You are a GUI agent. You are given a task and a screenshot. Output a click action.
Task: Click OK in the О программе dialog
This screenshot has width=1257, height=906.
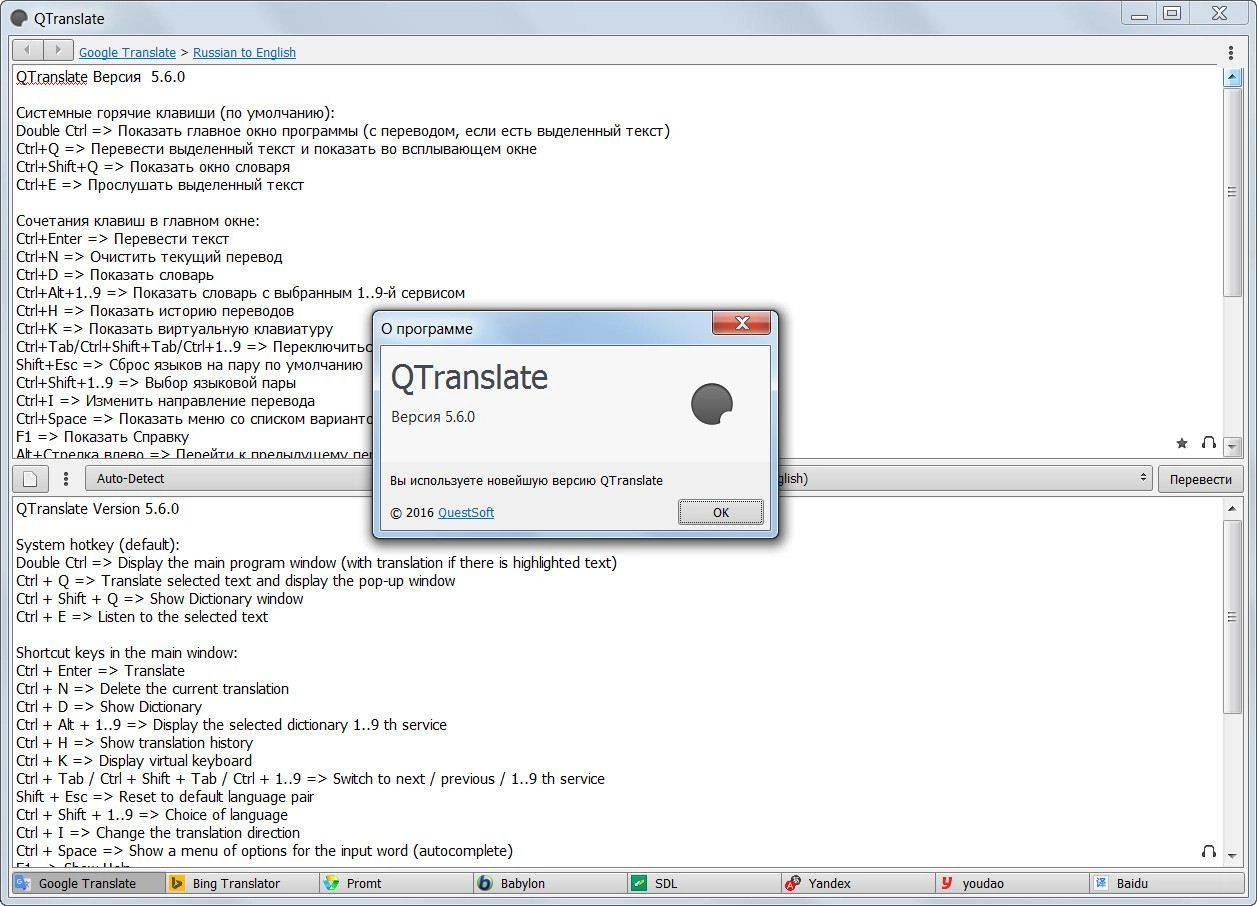click(720, 512)
